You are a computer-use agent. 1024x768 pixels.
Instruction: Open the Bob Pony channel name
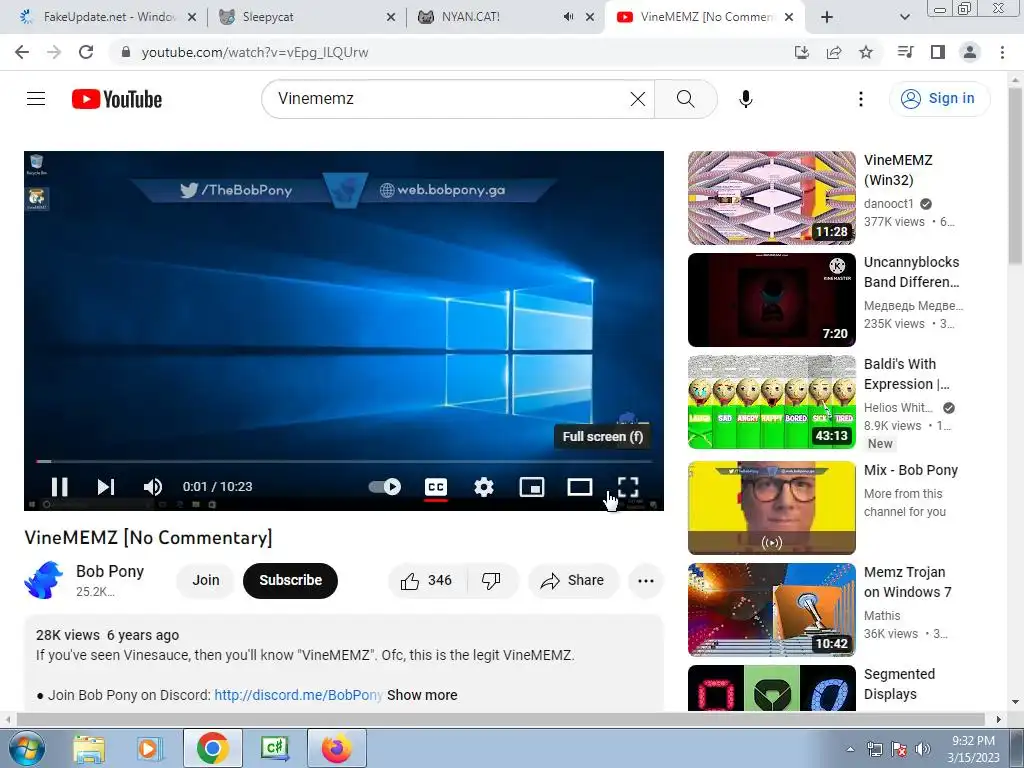coord(110,571)
